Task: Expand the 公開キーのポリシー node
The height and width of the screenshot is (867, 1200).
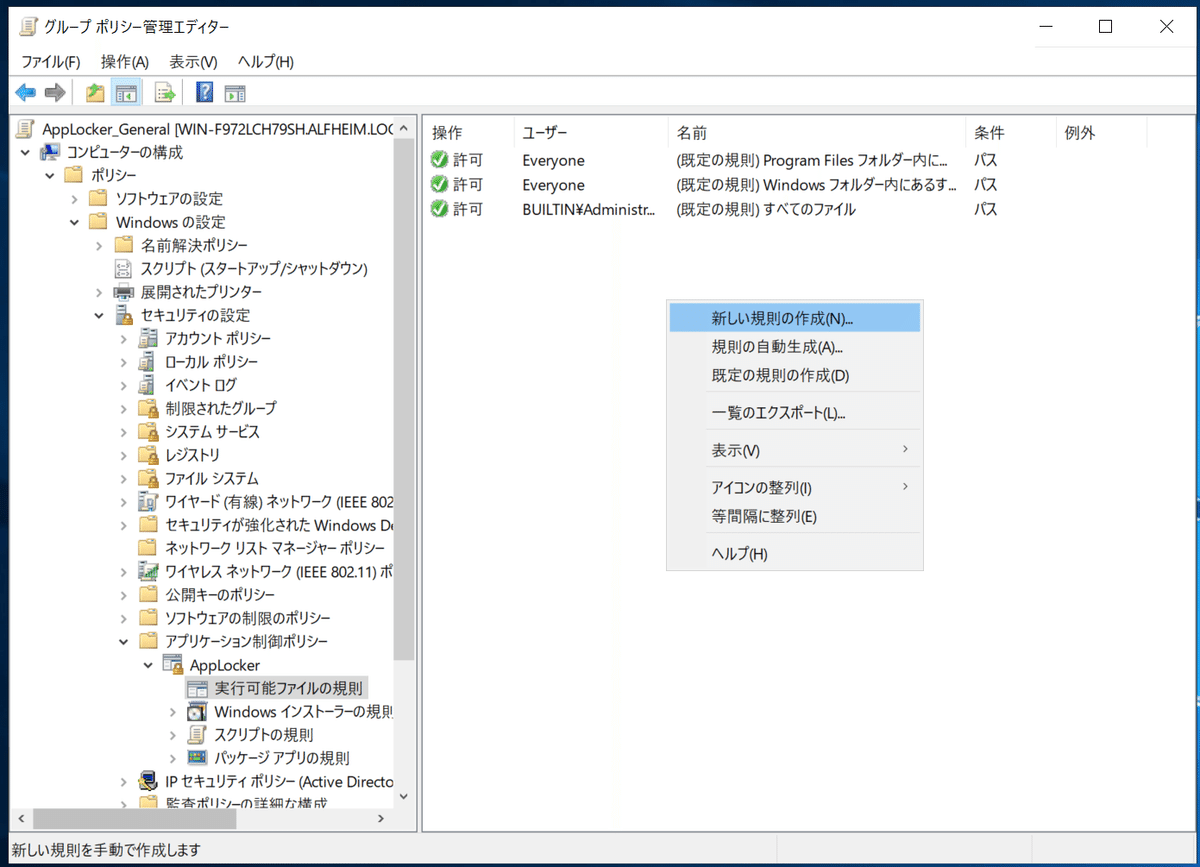Action: click(123, 595)
